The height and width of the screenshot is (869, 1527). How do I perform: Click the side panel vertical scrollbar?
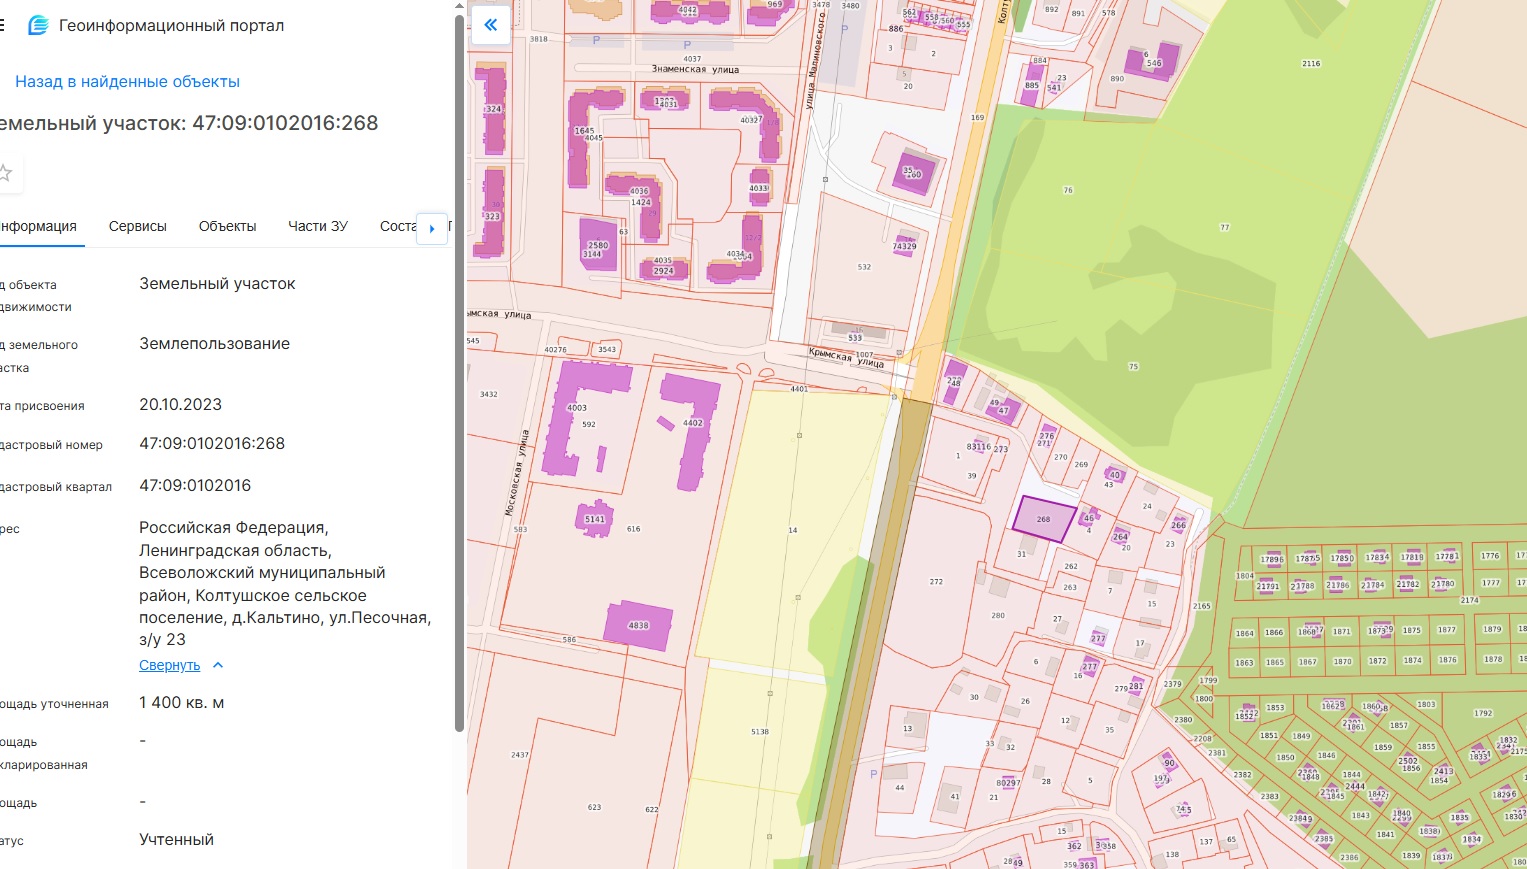click(x=459, y=370)
